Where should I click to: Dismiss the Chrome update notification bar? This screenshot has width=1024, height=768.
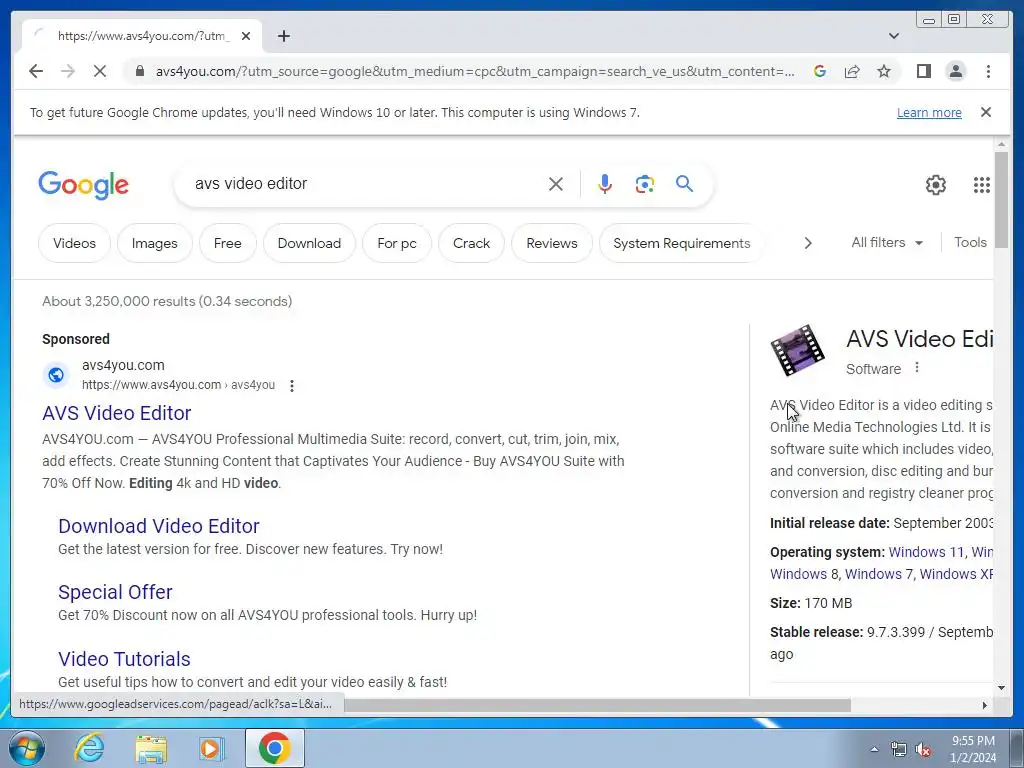coord(985,112)
